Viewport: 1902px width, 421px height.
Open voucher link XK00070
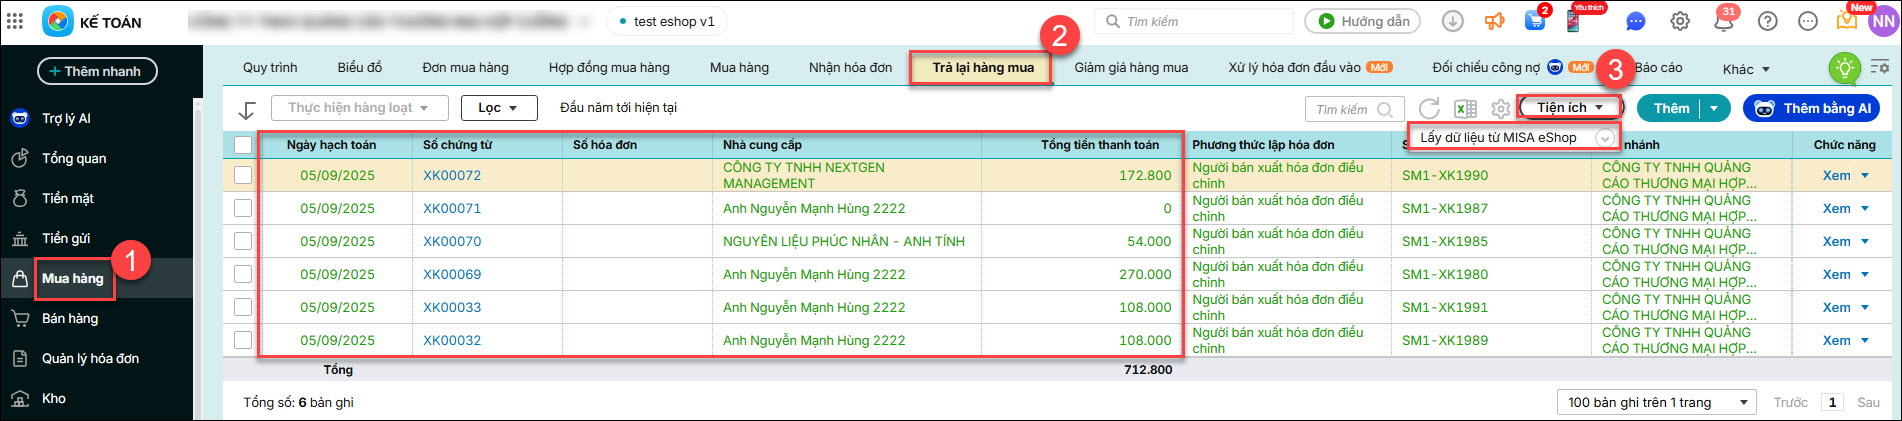tap(452, 241)
